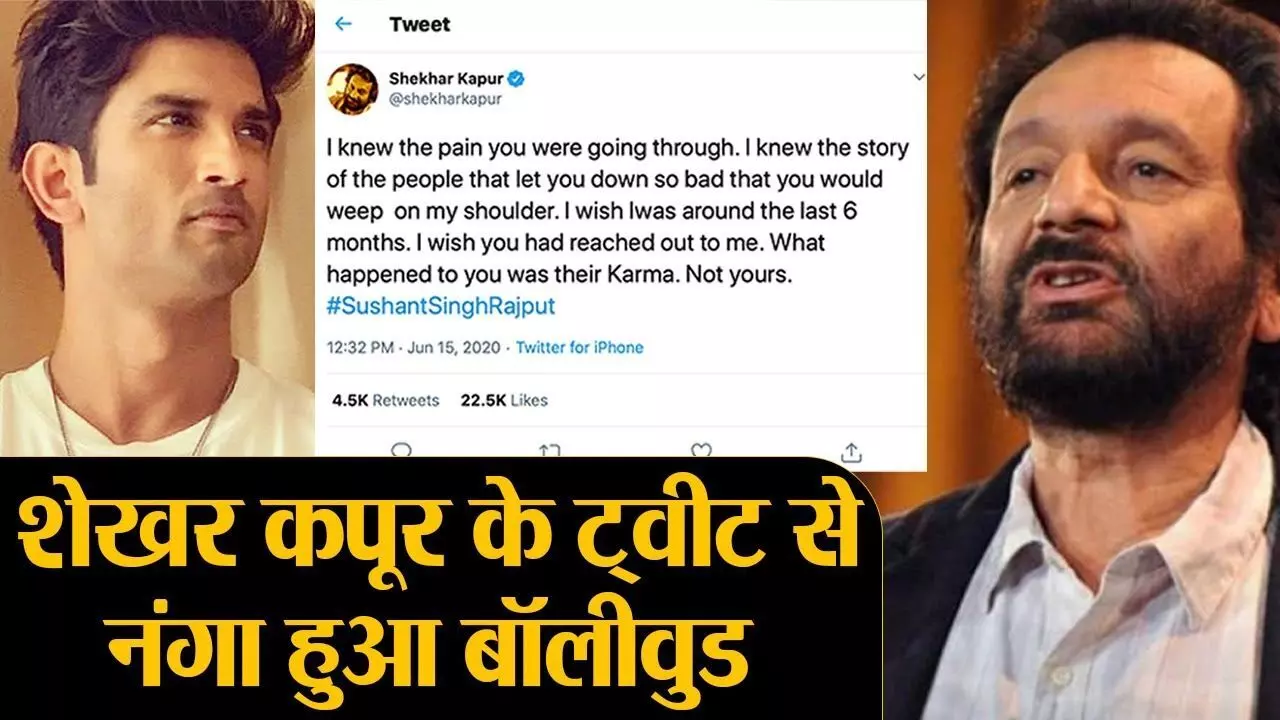The height and width of the screenshot is (720, 1280).
Task: View the 22.5K Likes list
Action: [504, 400]
